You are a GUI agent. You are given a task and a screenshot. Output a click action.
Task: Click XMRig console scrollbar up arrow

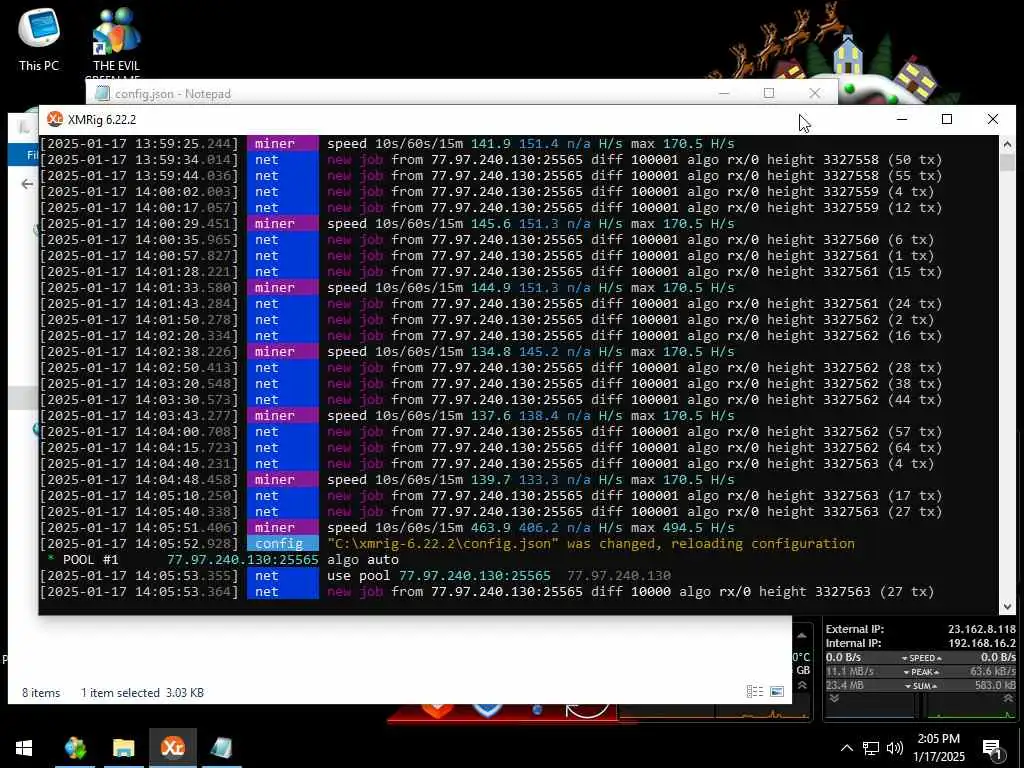click(1007, 143)
